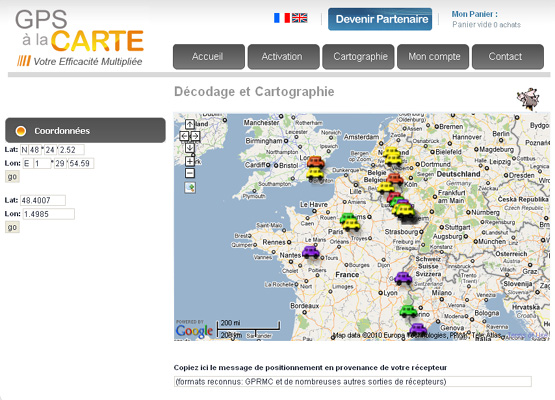Open the Activation menu
555x400 pixels.
tap(284, 57)
